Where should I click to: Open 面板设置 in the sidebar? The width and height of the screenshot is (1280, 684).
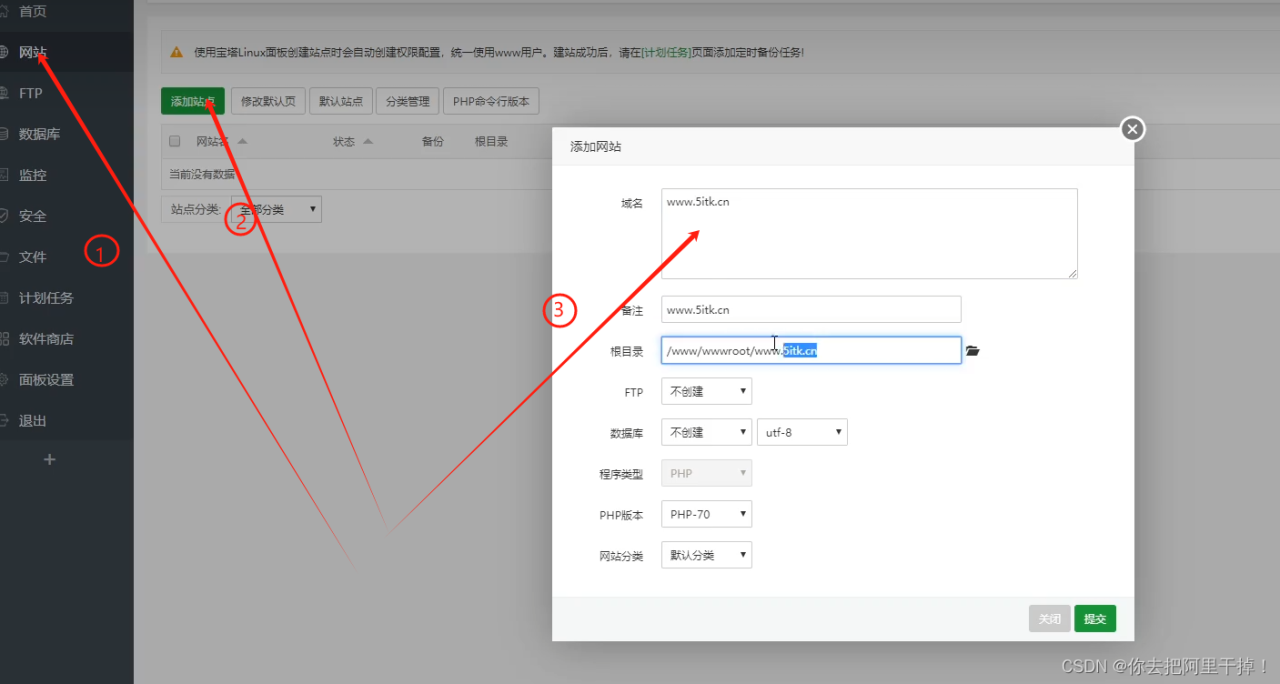(x=46, y=380)
